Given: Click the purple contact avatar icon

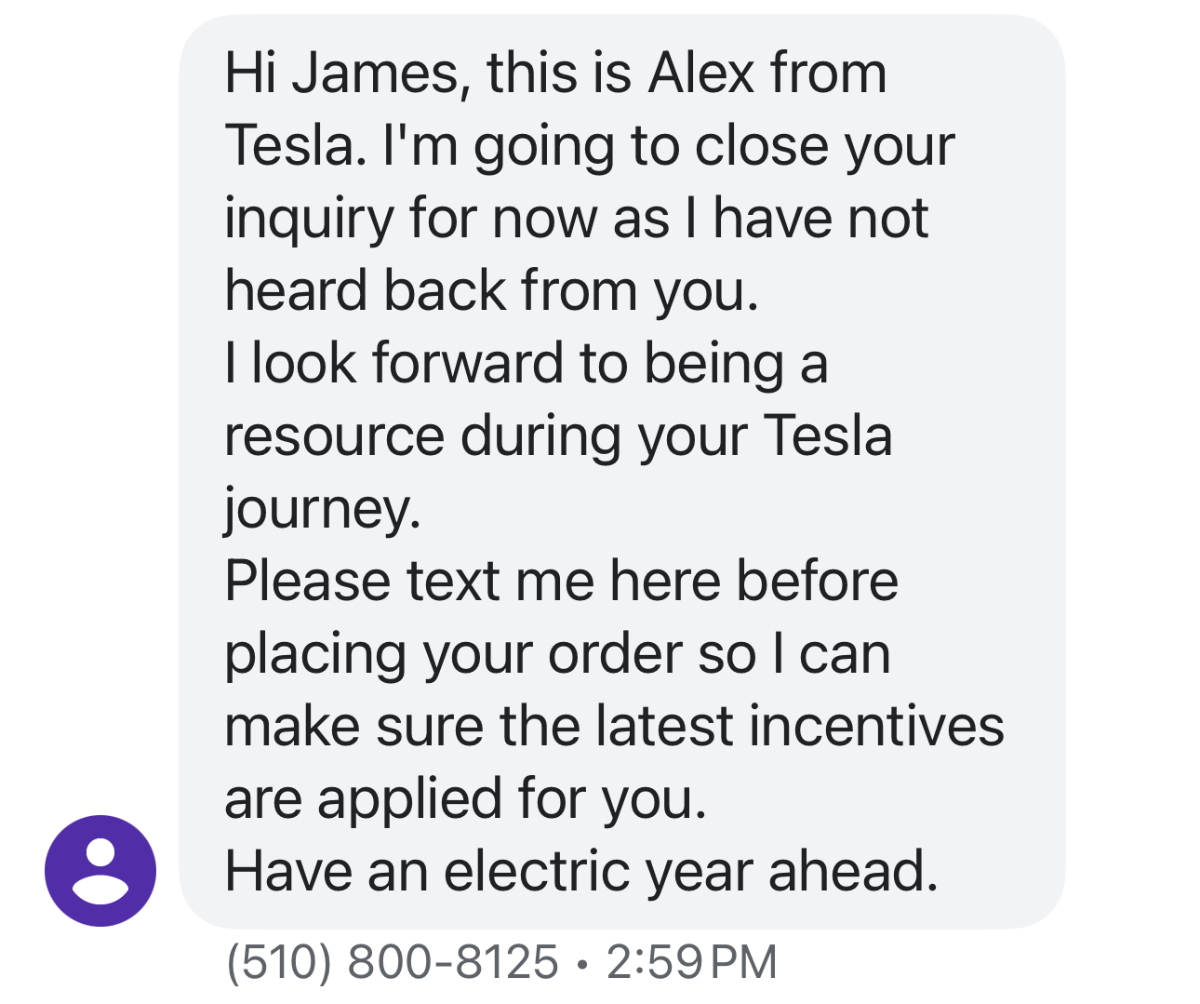Looking at the screenshot, I should pos(100,871).
